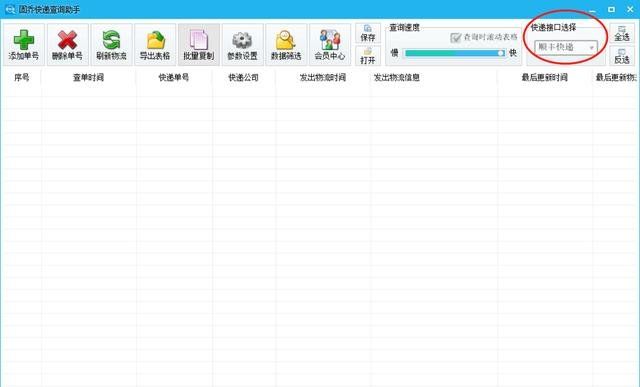Click the 快递公司 column header
The width and height of the screenshot is (640, 387).
tap(243, 77)
